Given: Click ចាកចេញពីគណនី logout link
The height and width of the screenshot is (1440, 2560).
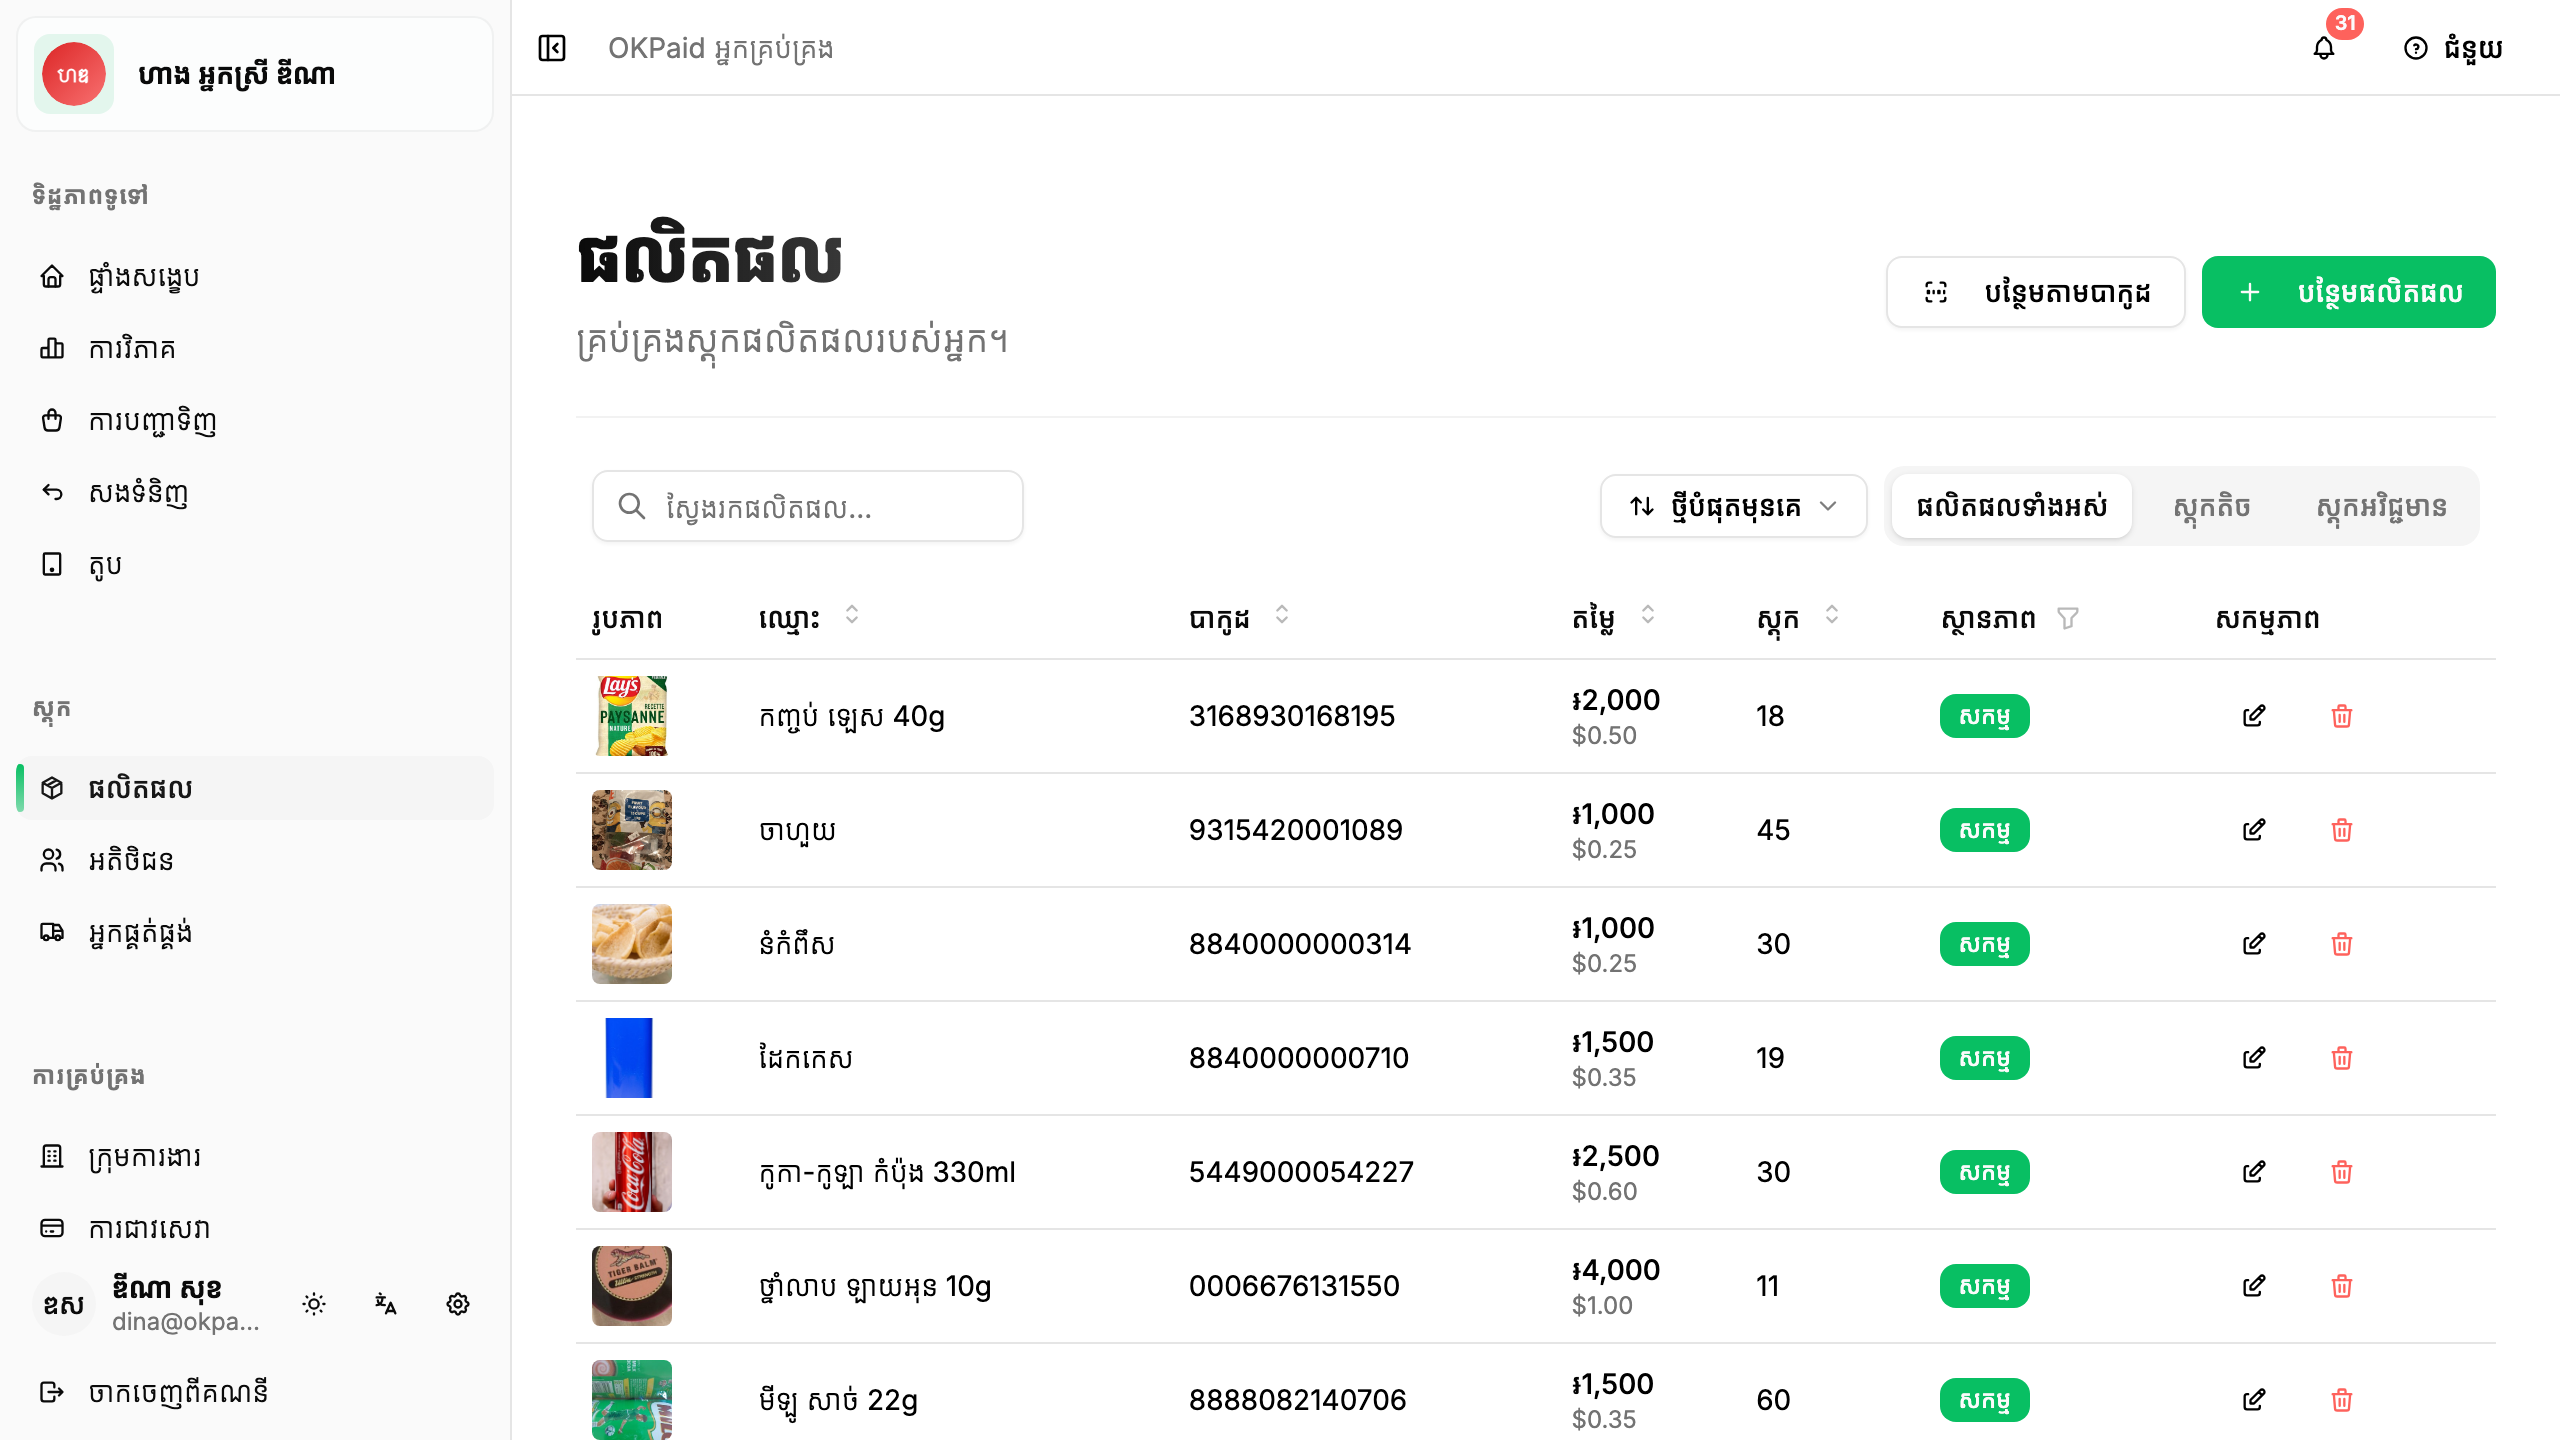Looking at the screenshot, I should click(255, 1392).
